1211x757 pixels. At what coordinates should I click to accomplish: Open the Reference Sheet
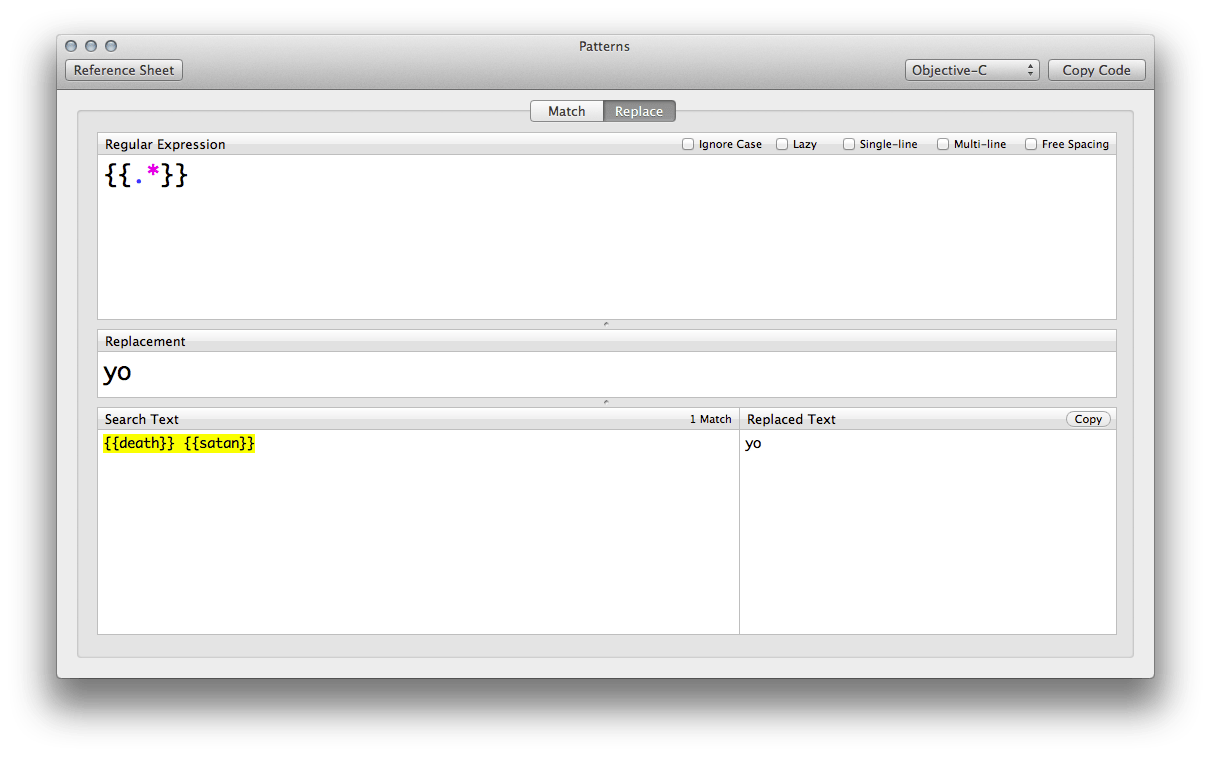coord(123,70)
